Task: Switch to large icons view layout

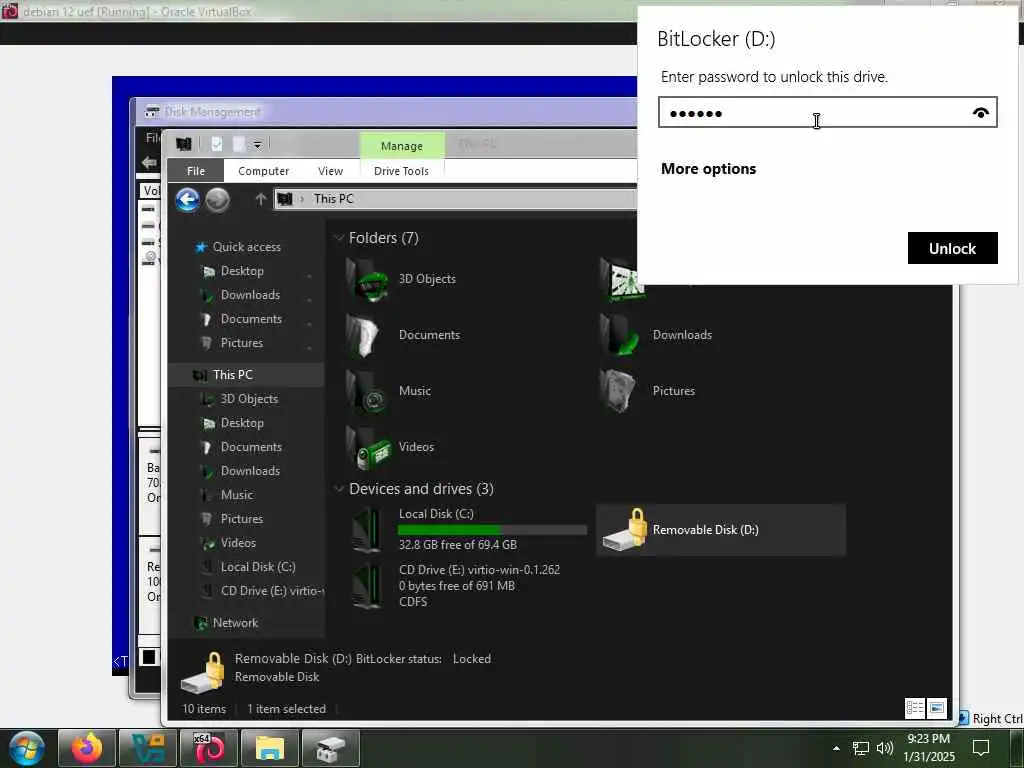Action: click(936, 707)
